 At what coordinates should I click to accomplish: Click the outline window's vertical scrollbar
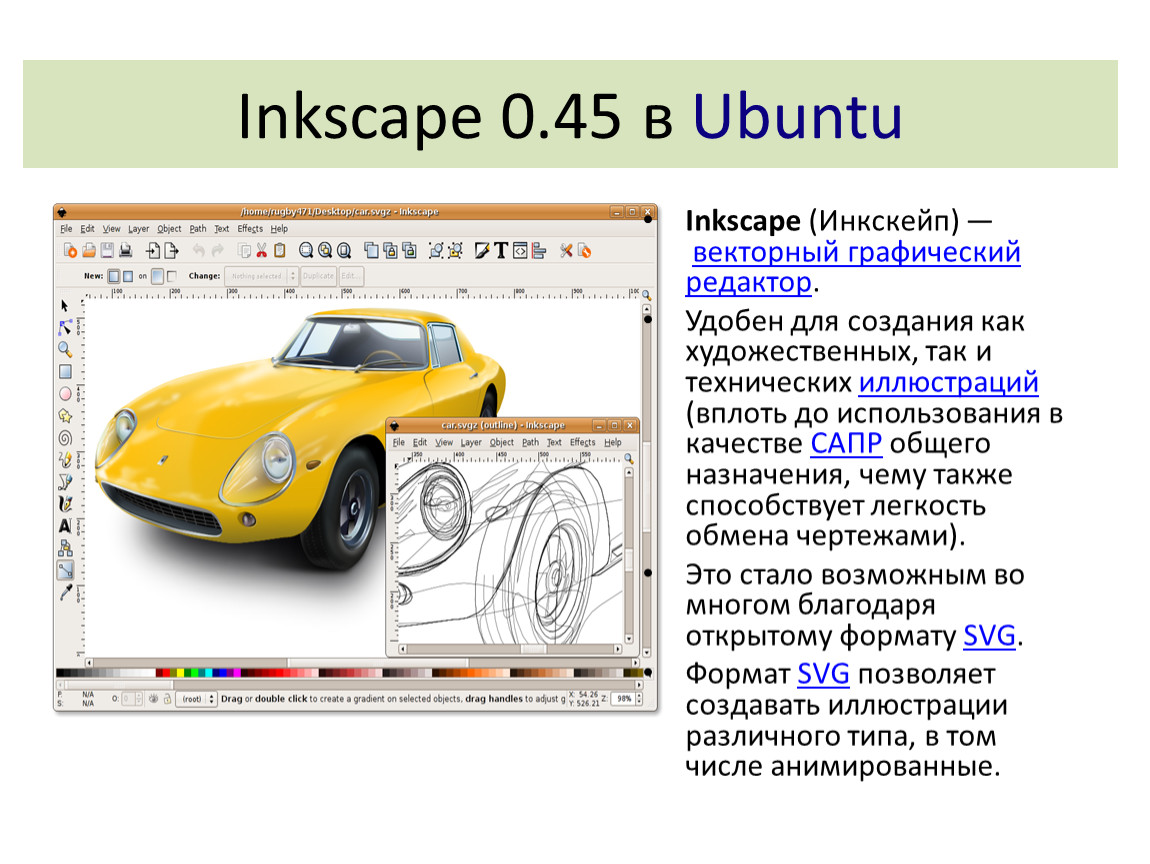[x=629, y=557]
